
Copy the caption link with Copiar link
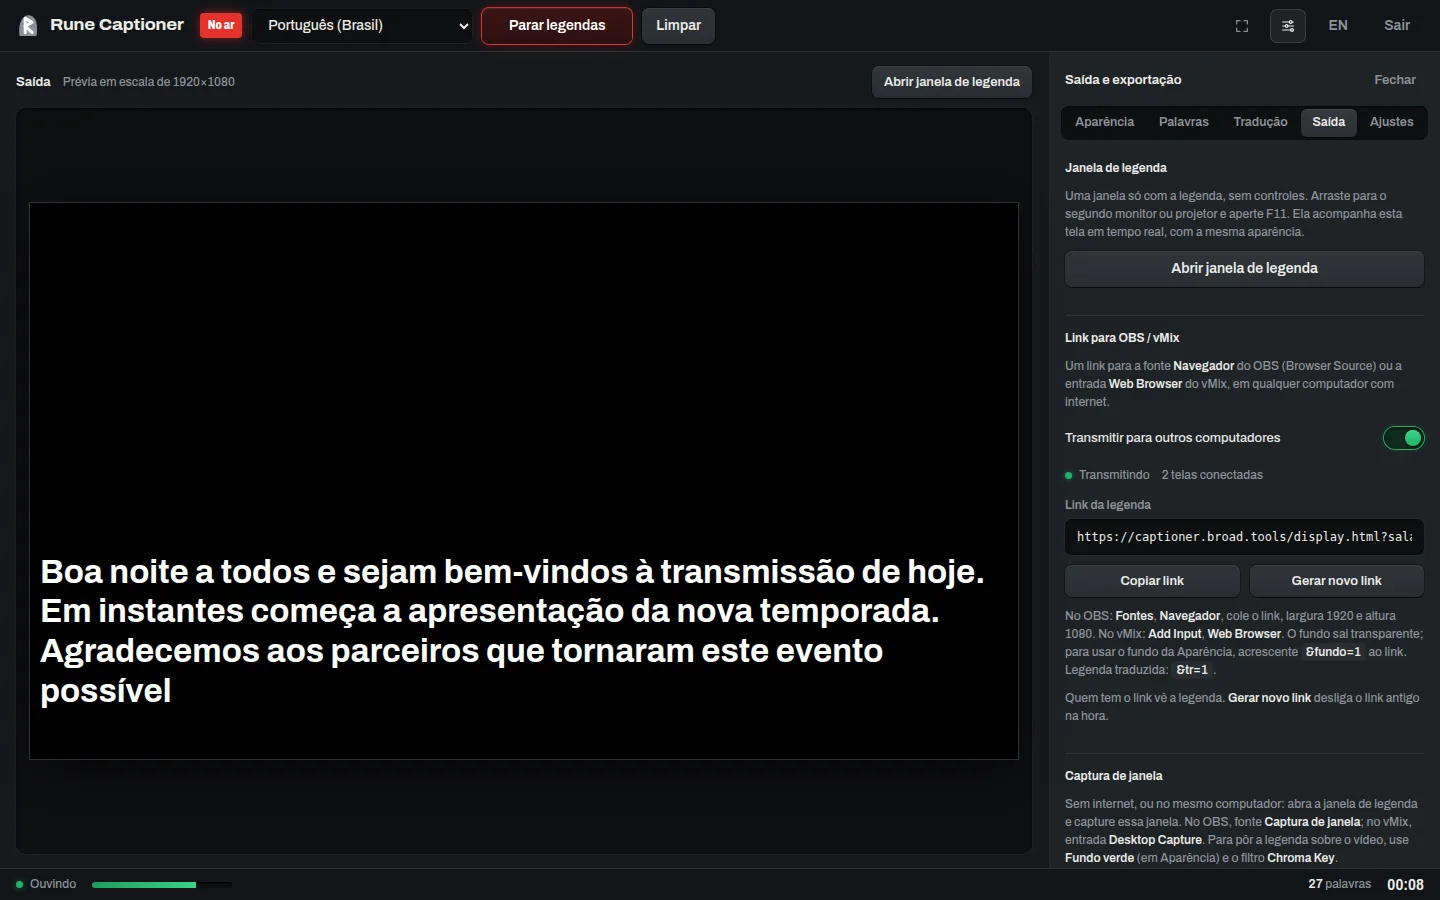tap(1152, 581)
